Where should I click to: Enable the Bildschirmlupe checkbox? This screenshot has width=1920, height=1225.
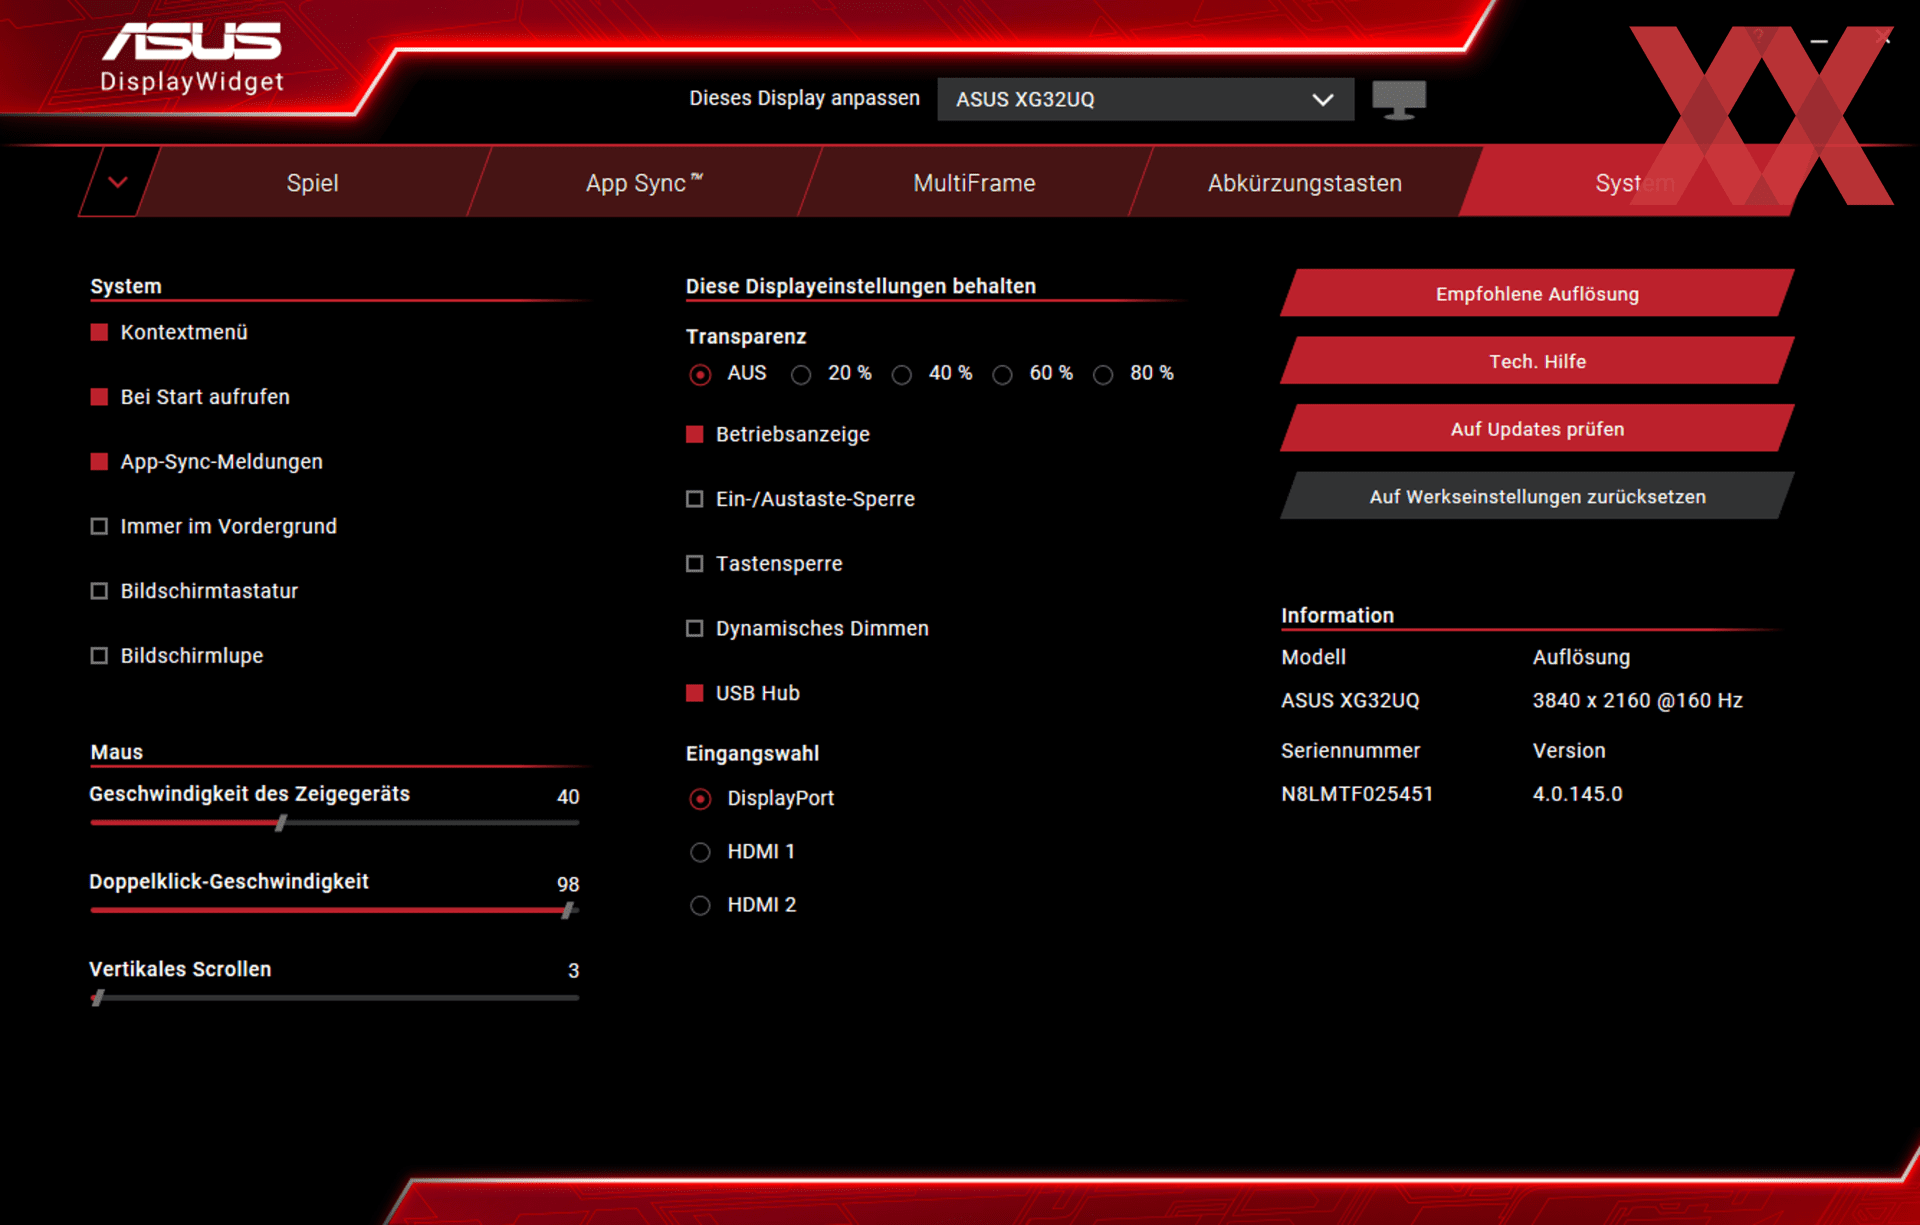click(x=99, y=656)
